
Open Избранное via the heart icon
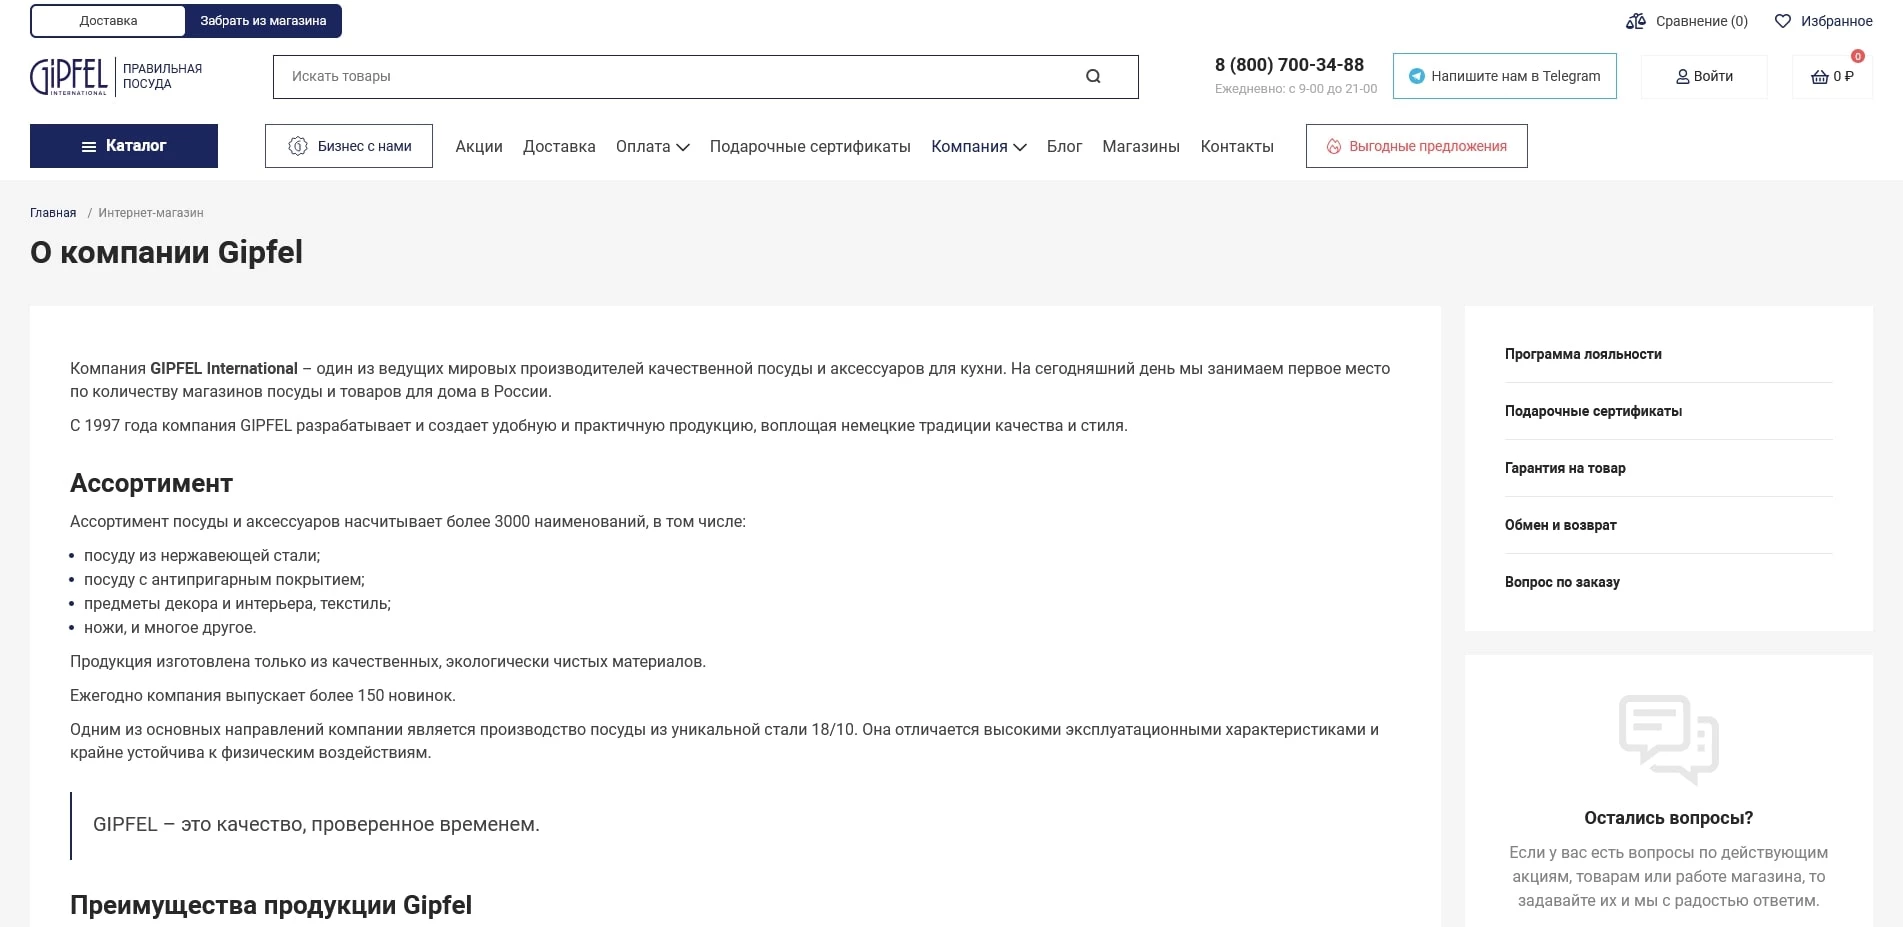(x=1783, y=20)
